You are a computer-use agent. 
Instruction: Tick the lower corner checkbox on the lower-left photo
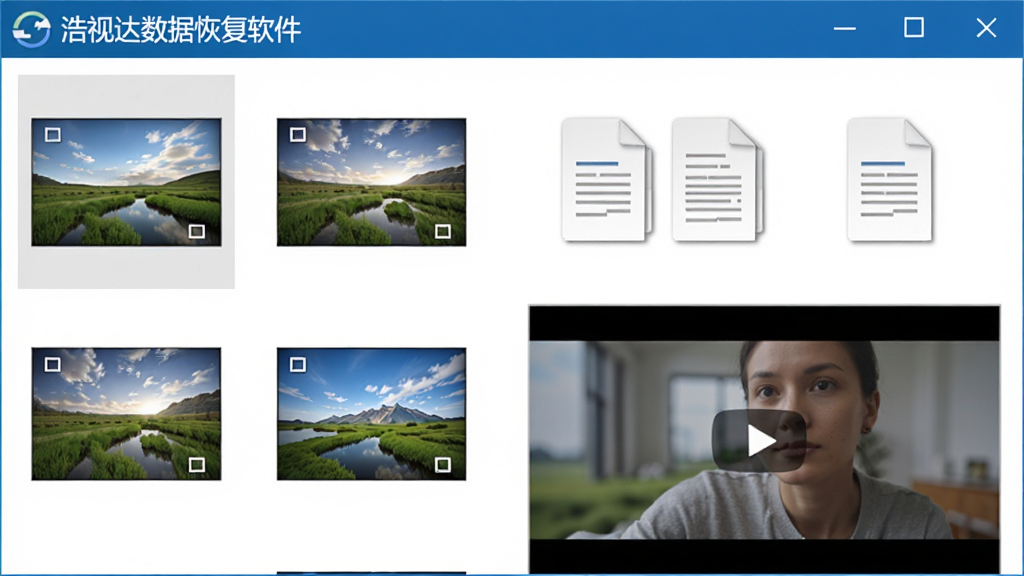coord(197,464)
